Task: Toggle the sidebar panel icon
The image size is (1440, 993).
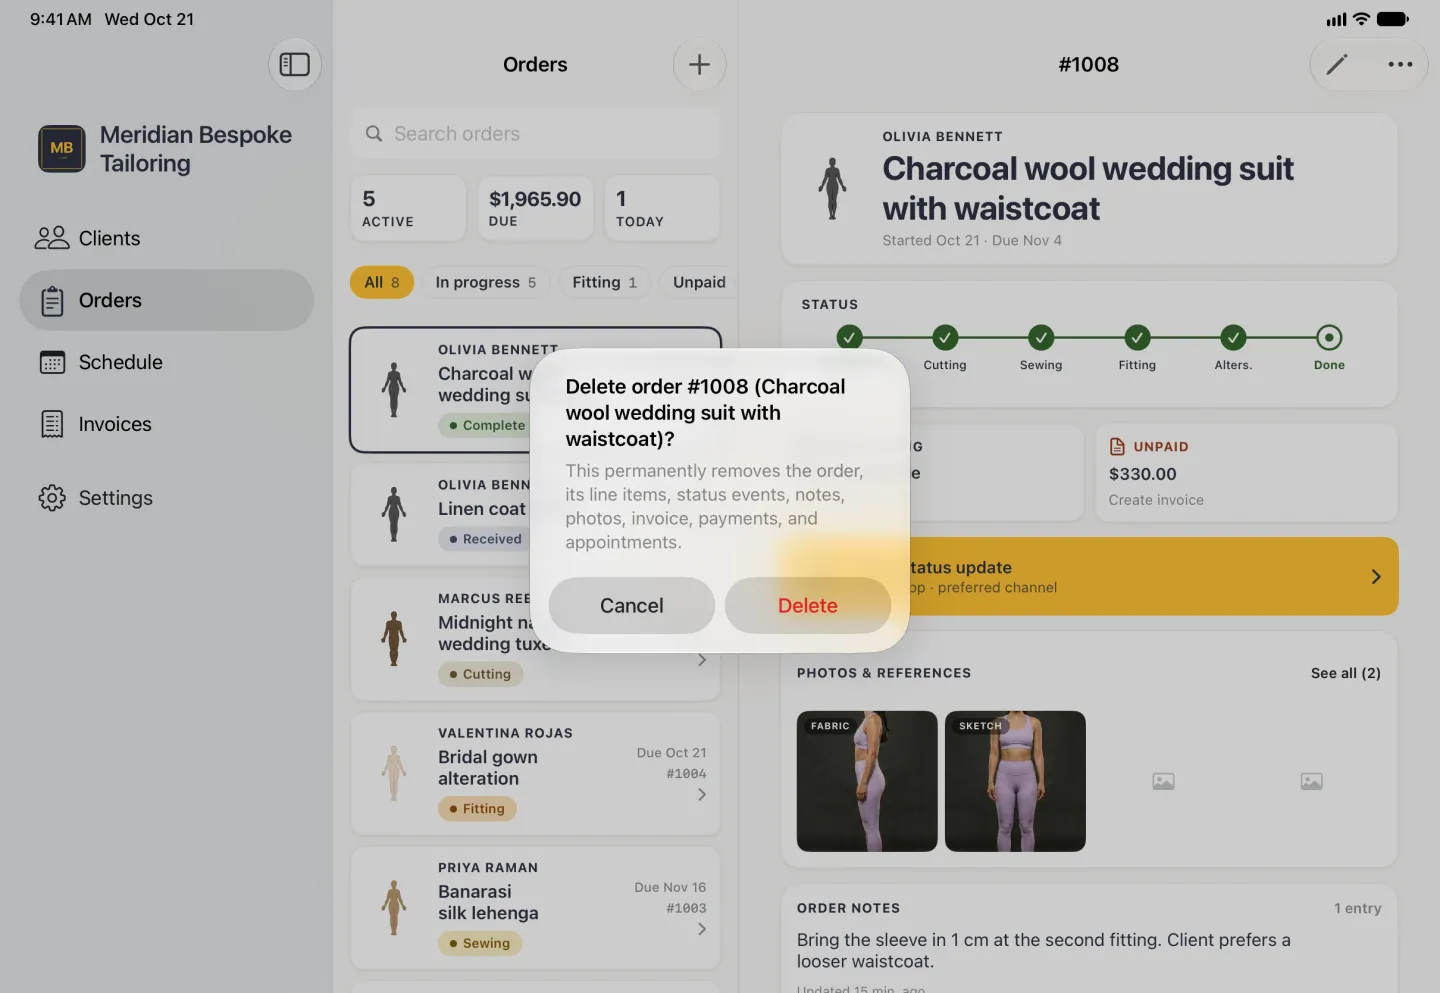Action: 294,64
